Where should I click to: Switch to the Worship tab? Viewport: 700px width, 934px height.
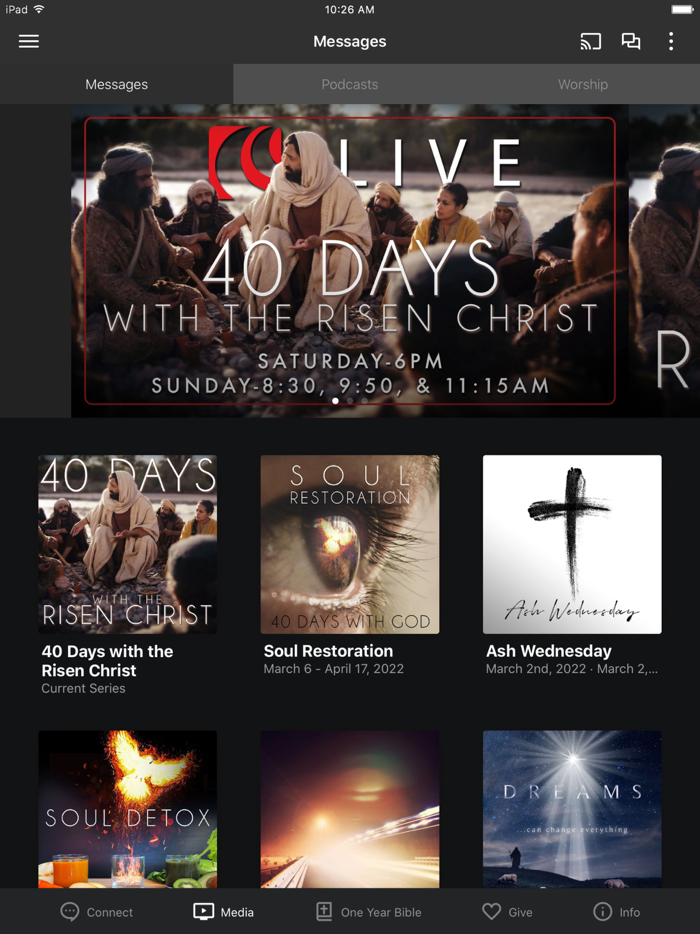583,85
